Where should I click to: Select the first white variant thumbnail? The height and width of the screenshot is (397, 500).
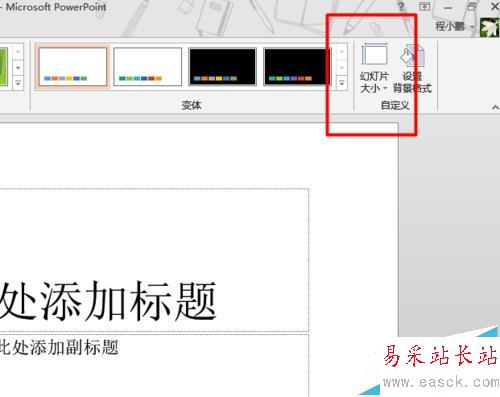(x=73, y=67)
